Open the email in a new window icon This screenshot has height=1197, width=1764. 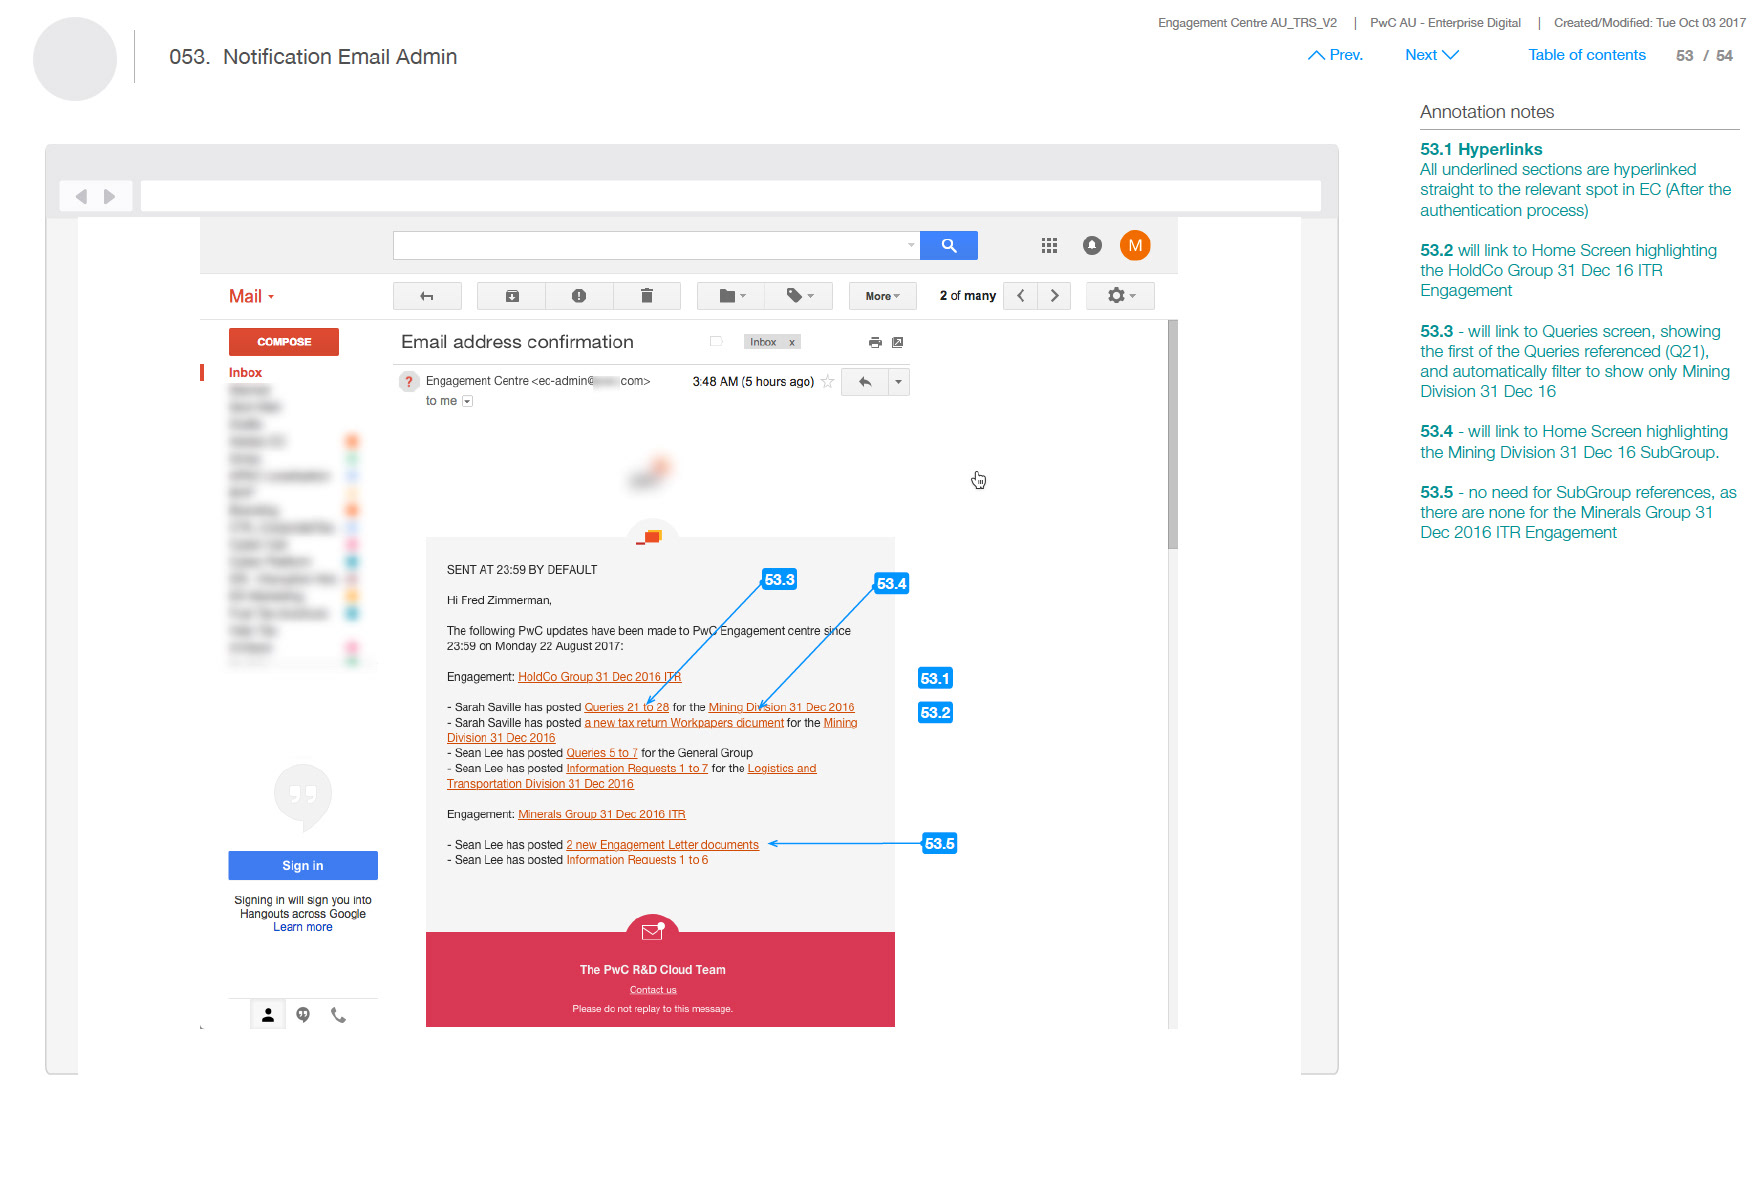pyautogui.click(x=897, y=343)
